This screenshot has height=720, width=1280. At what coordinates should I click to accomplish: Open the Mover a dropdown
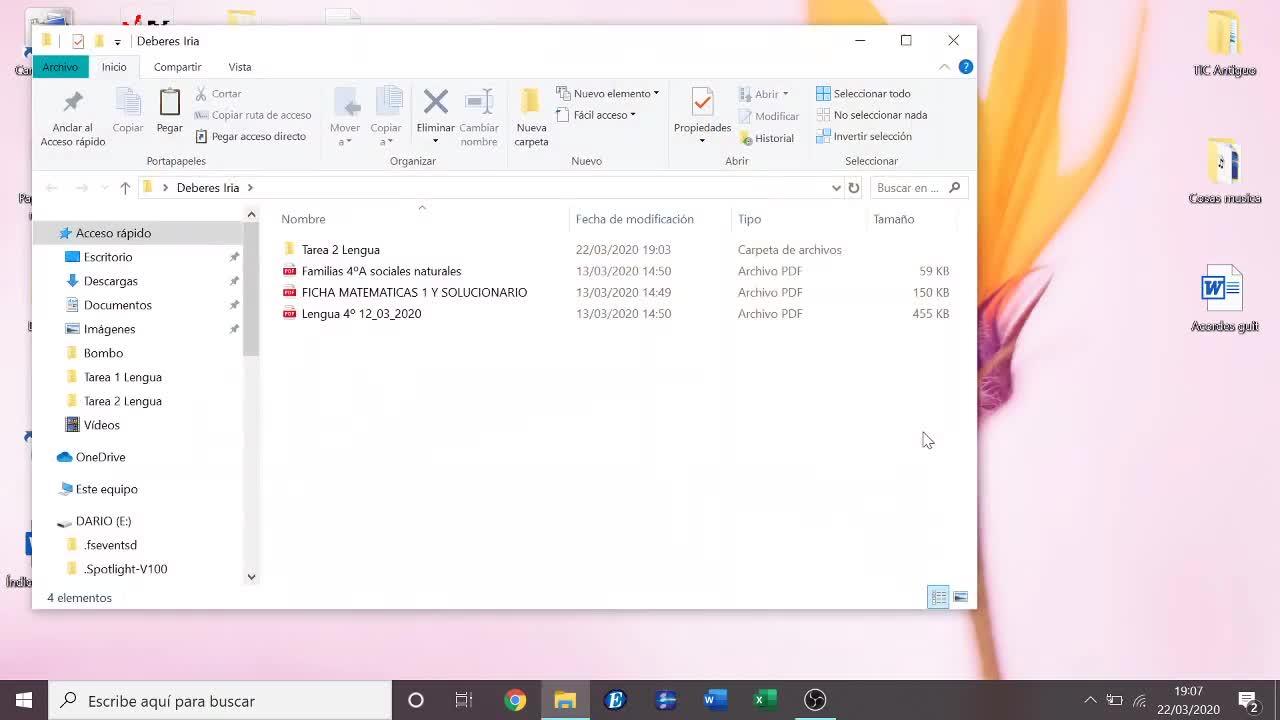coord(345,117)
